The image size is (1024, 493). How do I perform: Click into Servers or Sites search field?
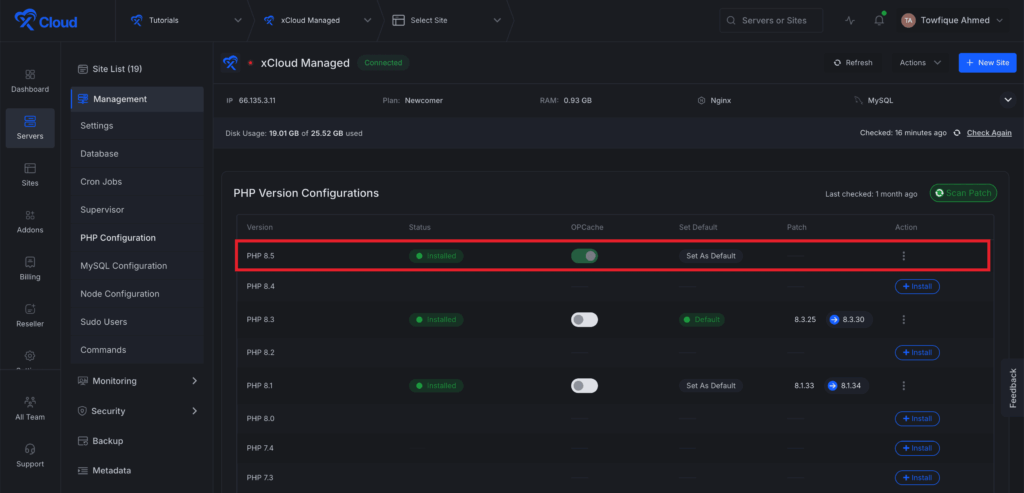(771, 20)
